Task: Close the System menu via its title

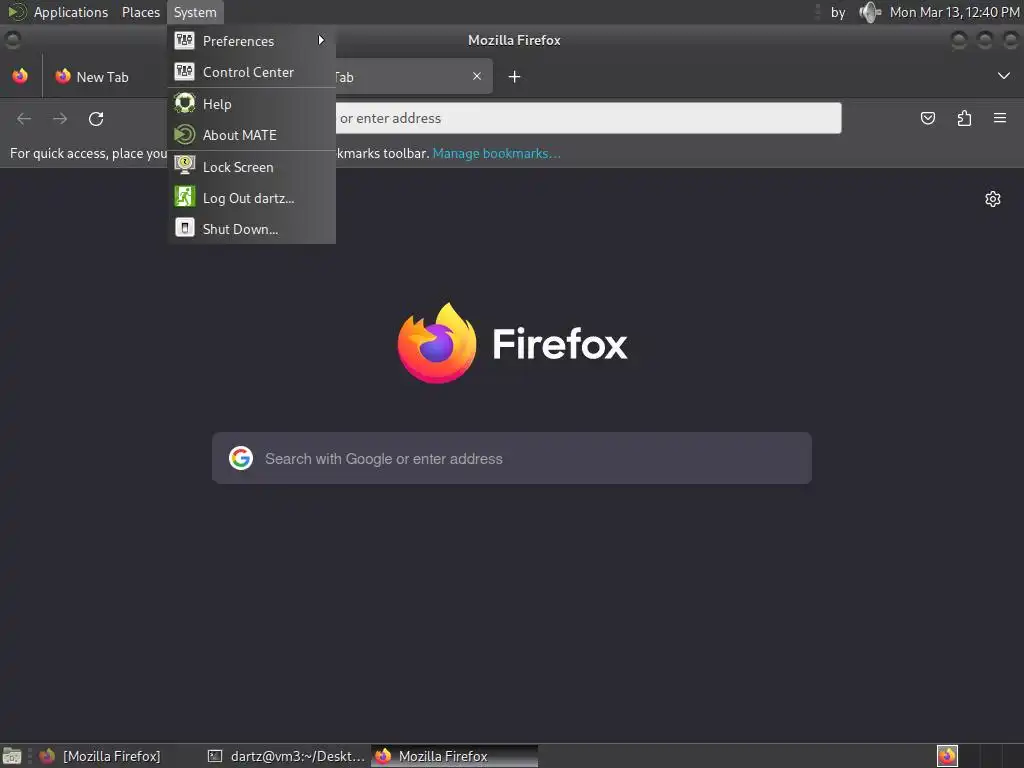Action: pos(195,12)
